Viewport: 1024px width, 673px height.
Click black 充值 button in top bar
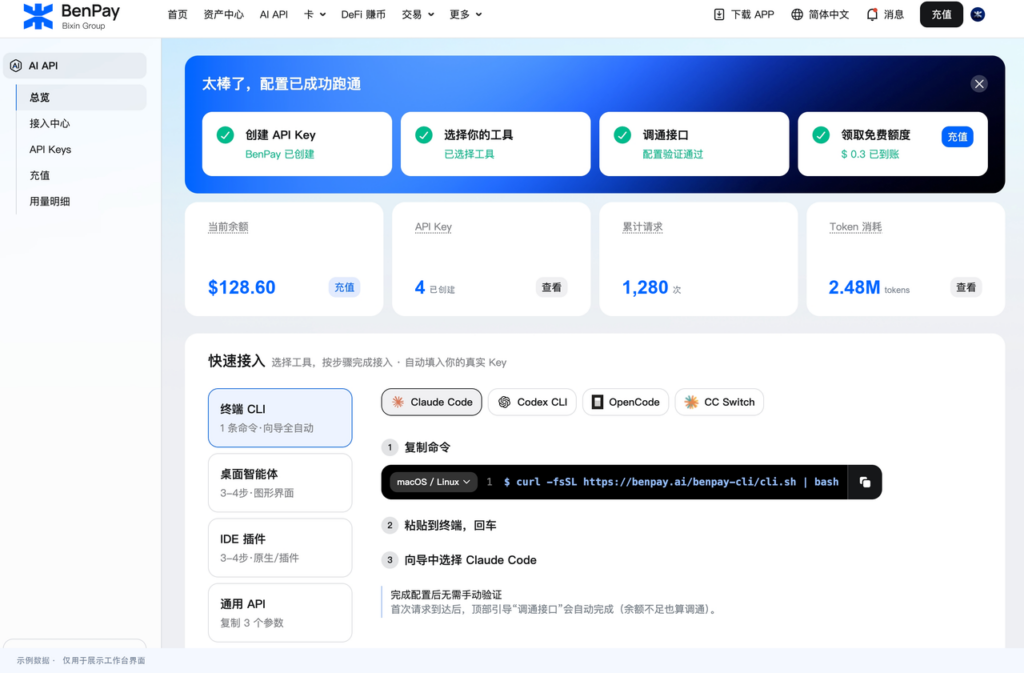941,14
